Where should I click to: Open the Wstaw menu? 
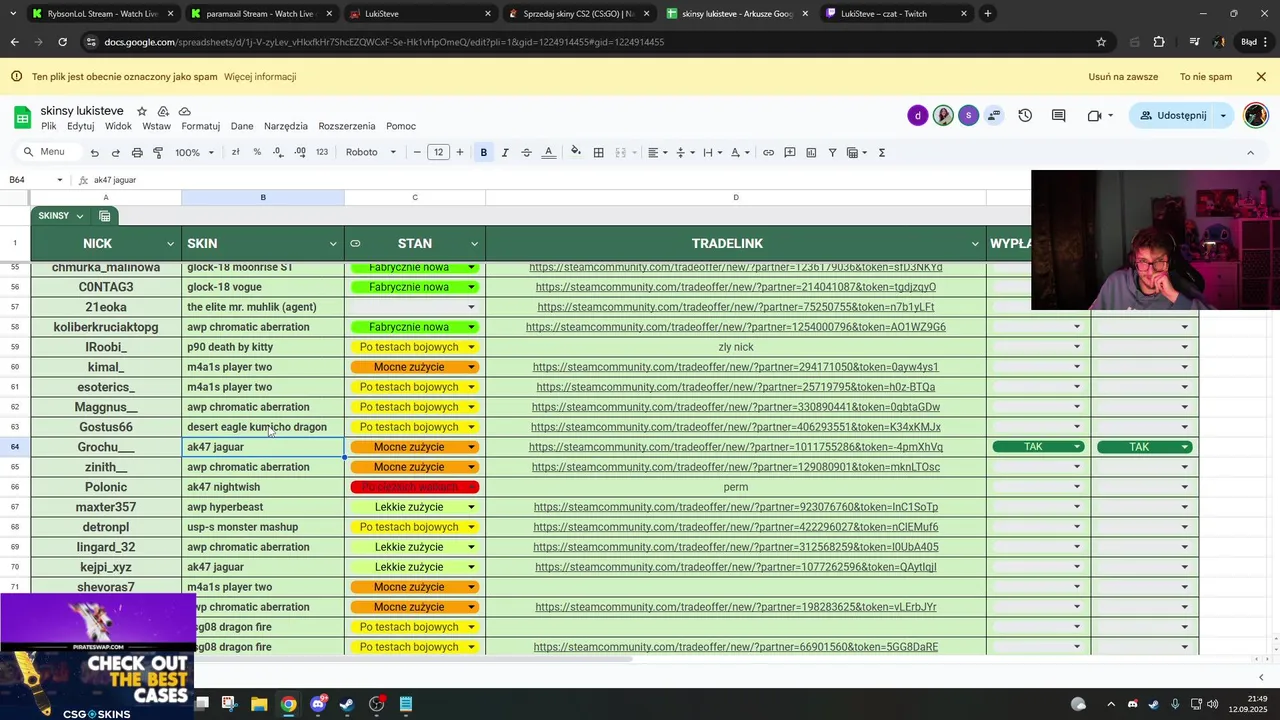(x=156, y=126)
